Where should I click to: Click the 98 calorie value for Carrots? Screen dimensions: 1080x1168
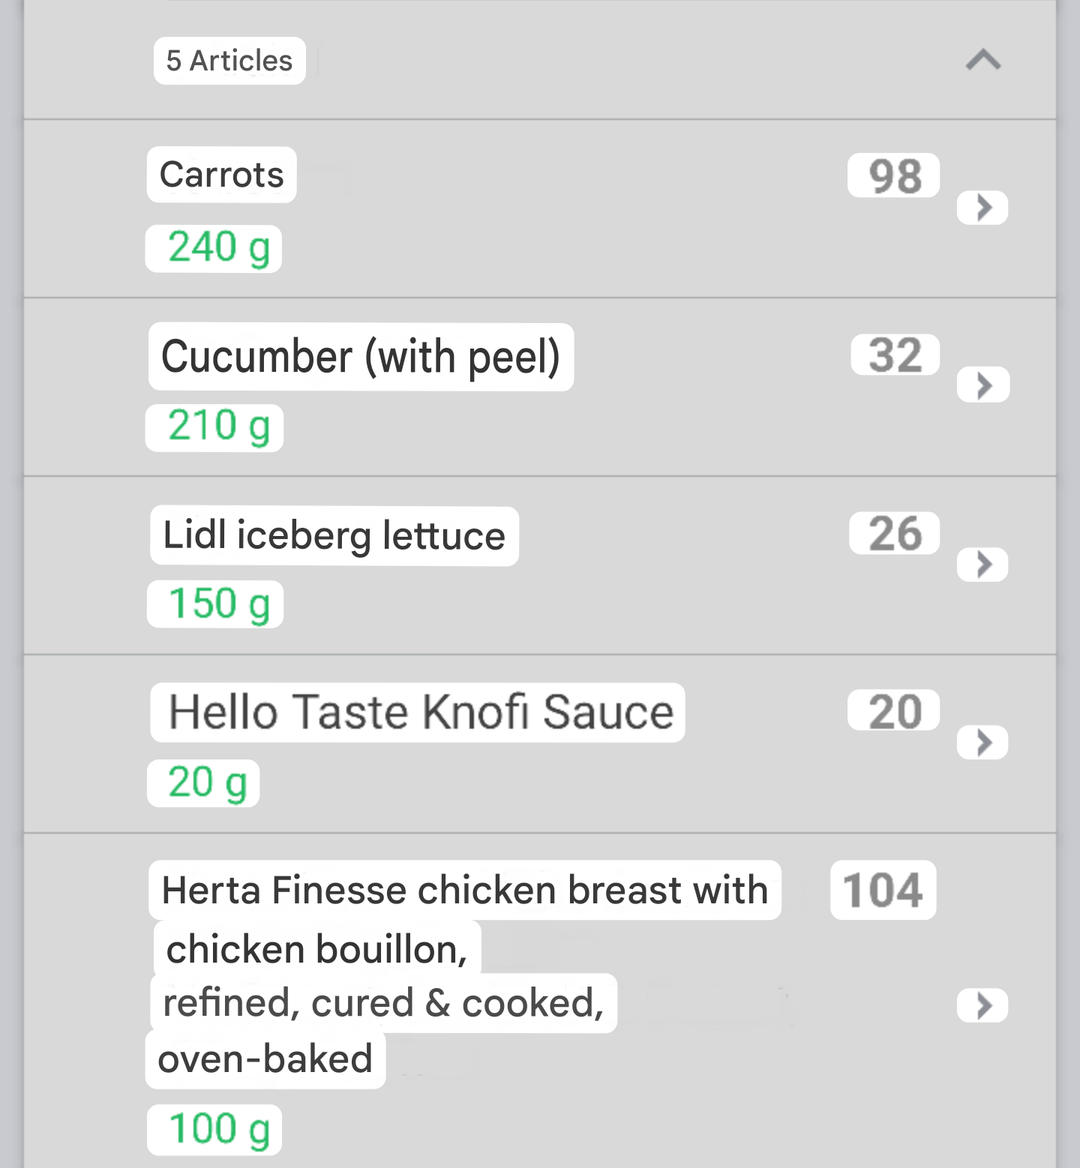(x=894, y=176)
